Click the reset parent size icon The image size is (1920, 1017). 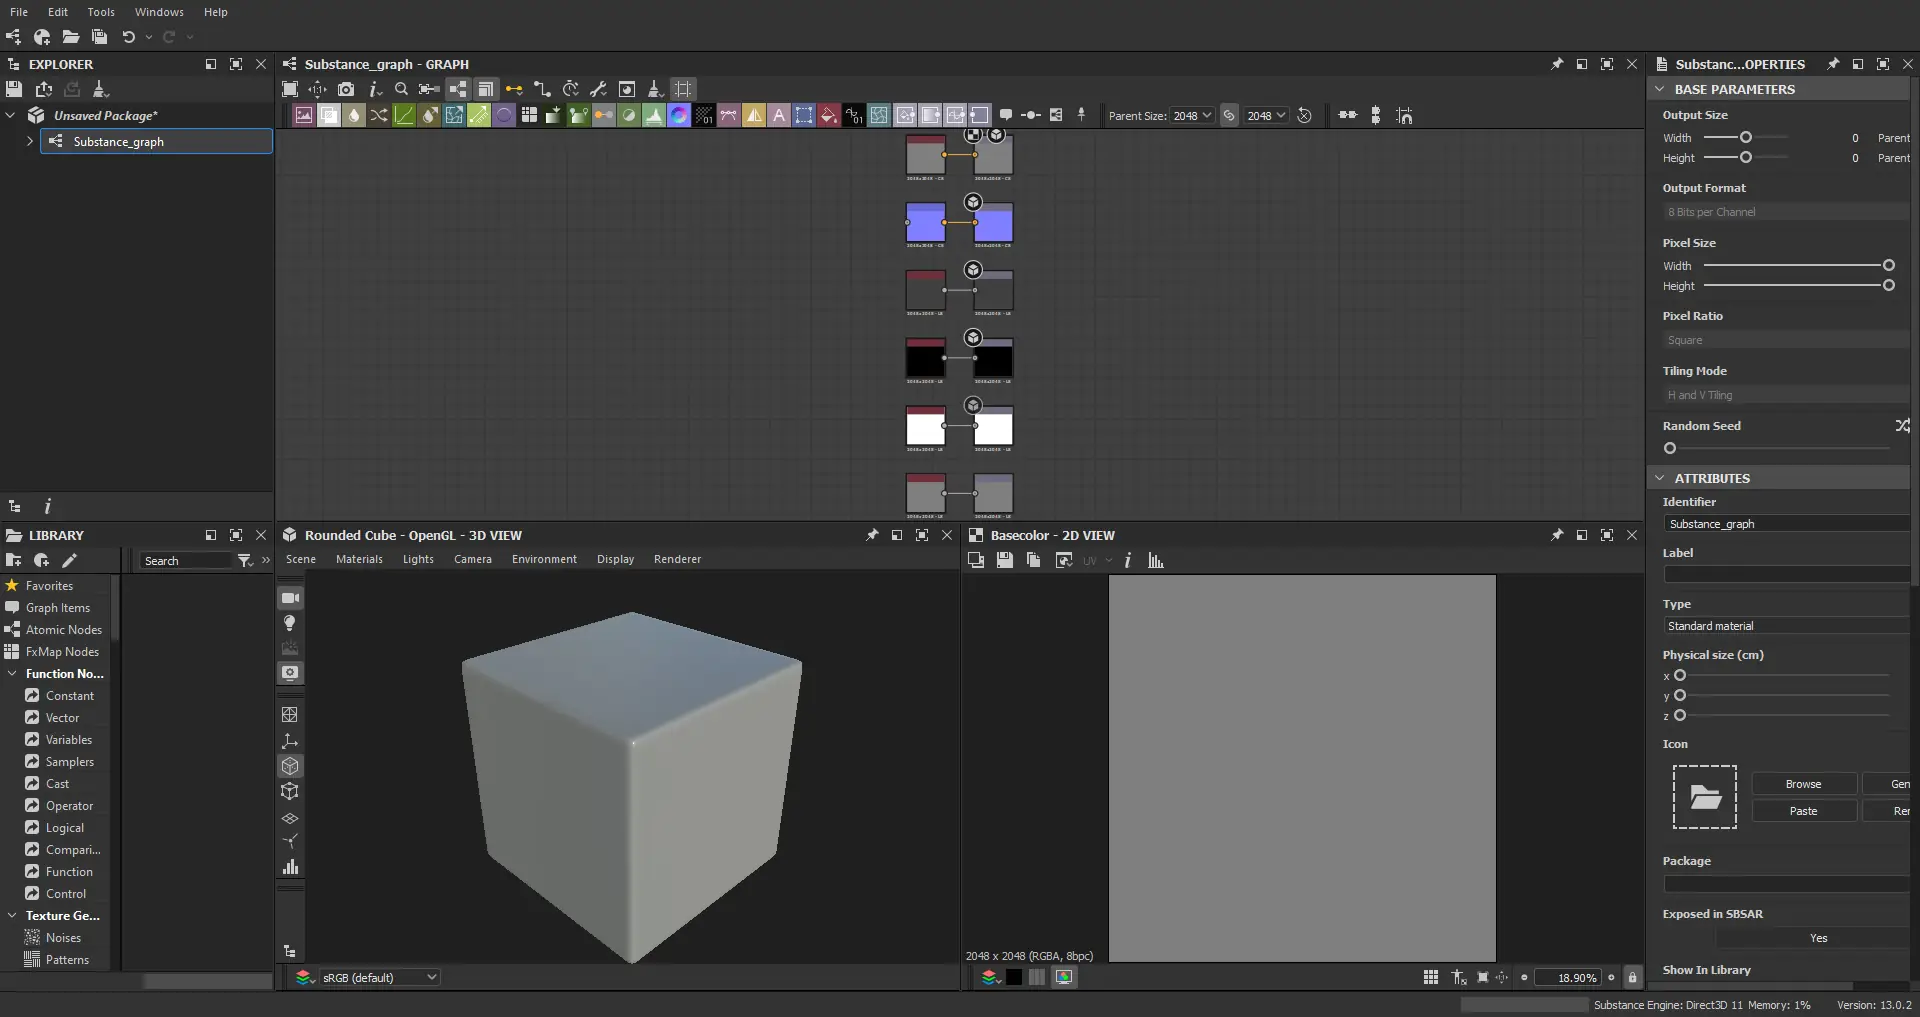(1304, 115)
